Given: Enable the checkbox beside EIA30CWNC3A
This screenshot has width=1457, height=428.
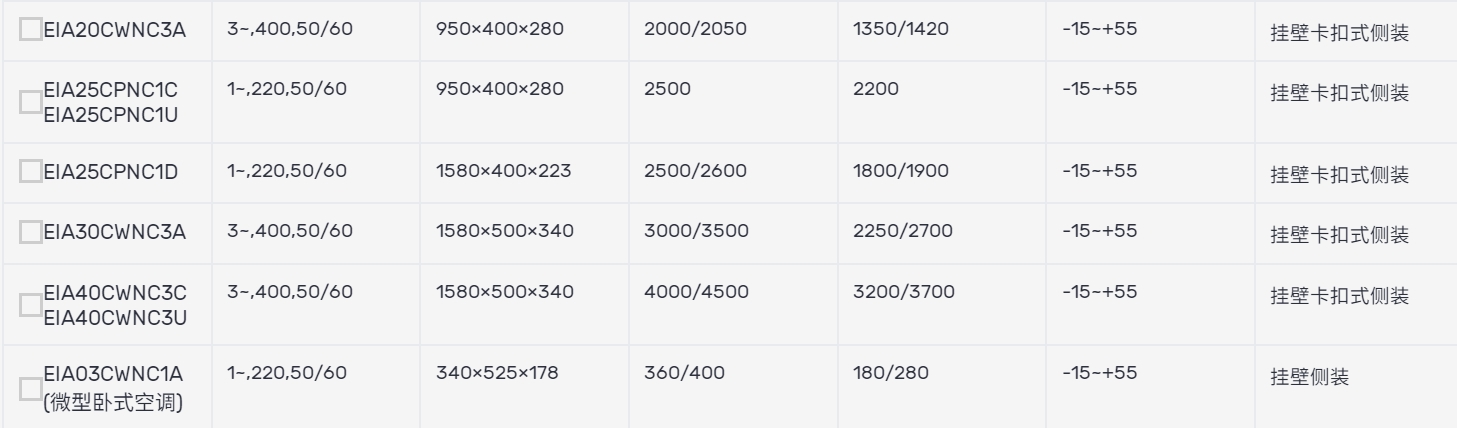Looking at the screenshot, I should click(32, 232).
